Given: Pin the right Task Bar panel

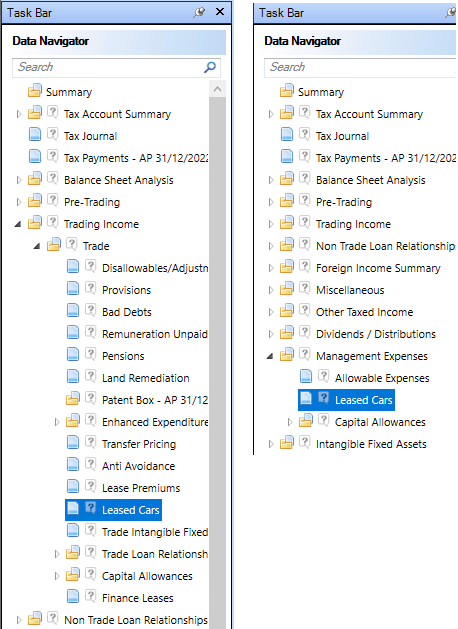Looking at the screenshot, I should coord(451,12).
